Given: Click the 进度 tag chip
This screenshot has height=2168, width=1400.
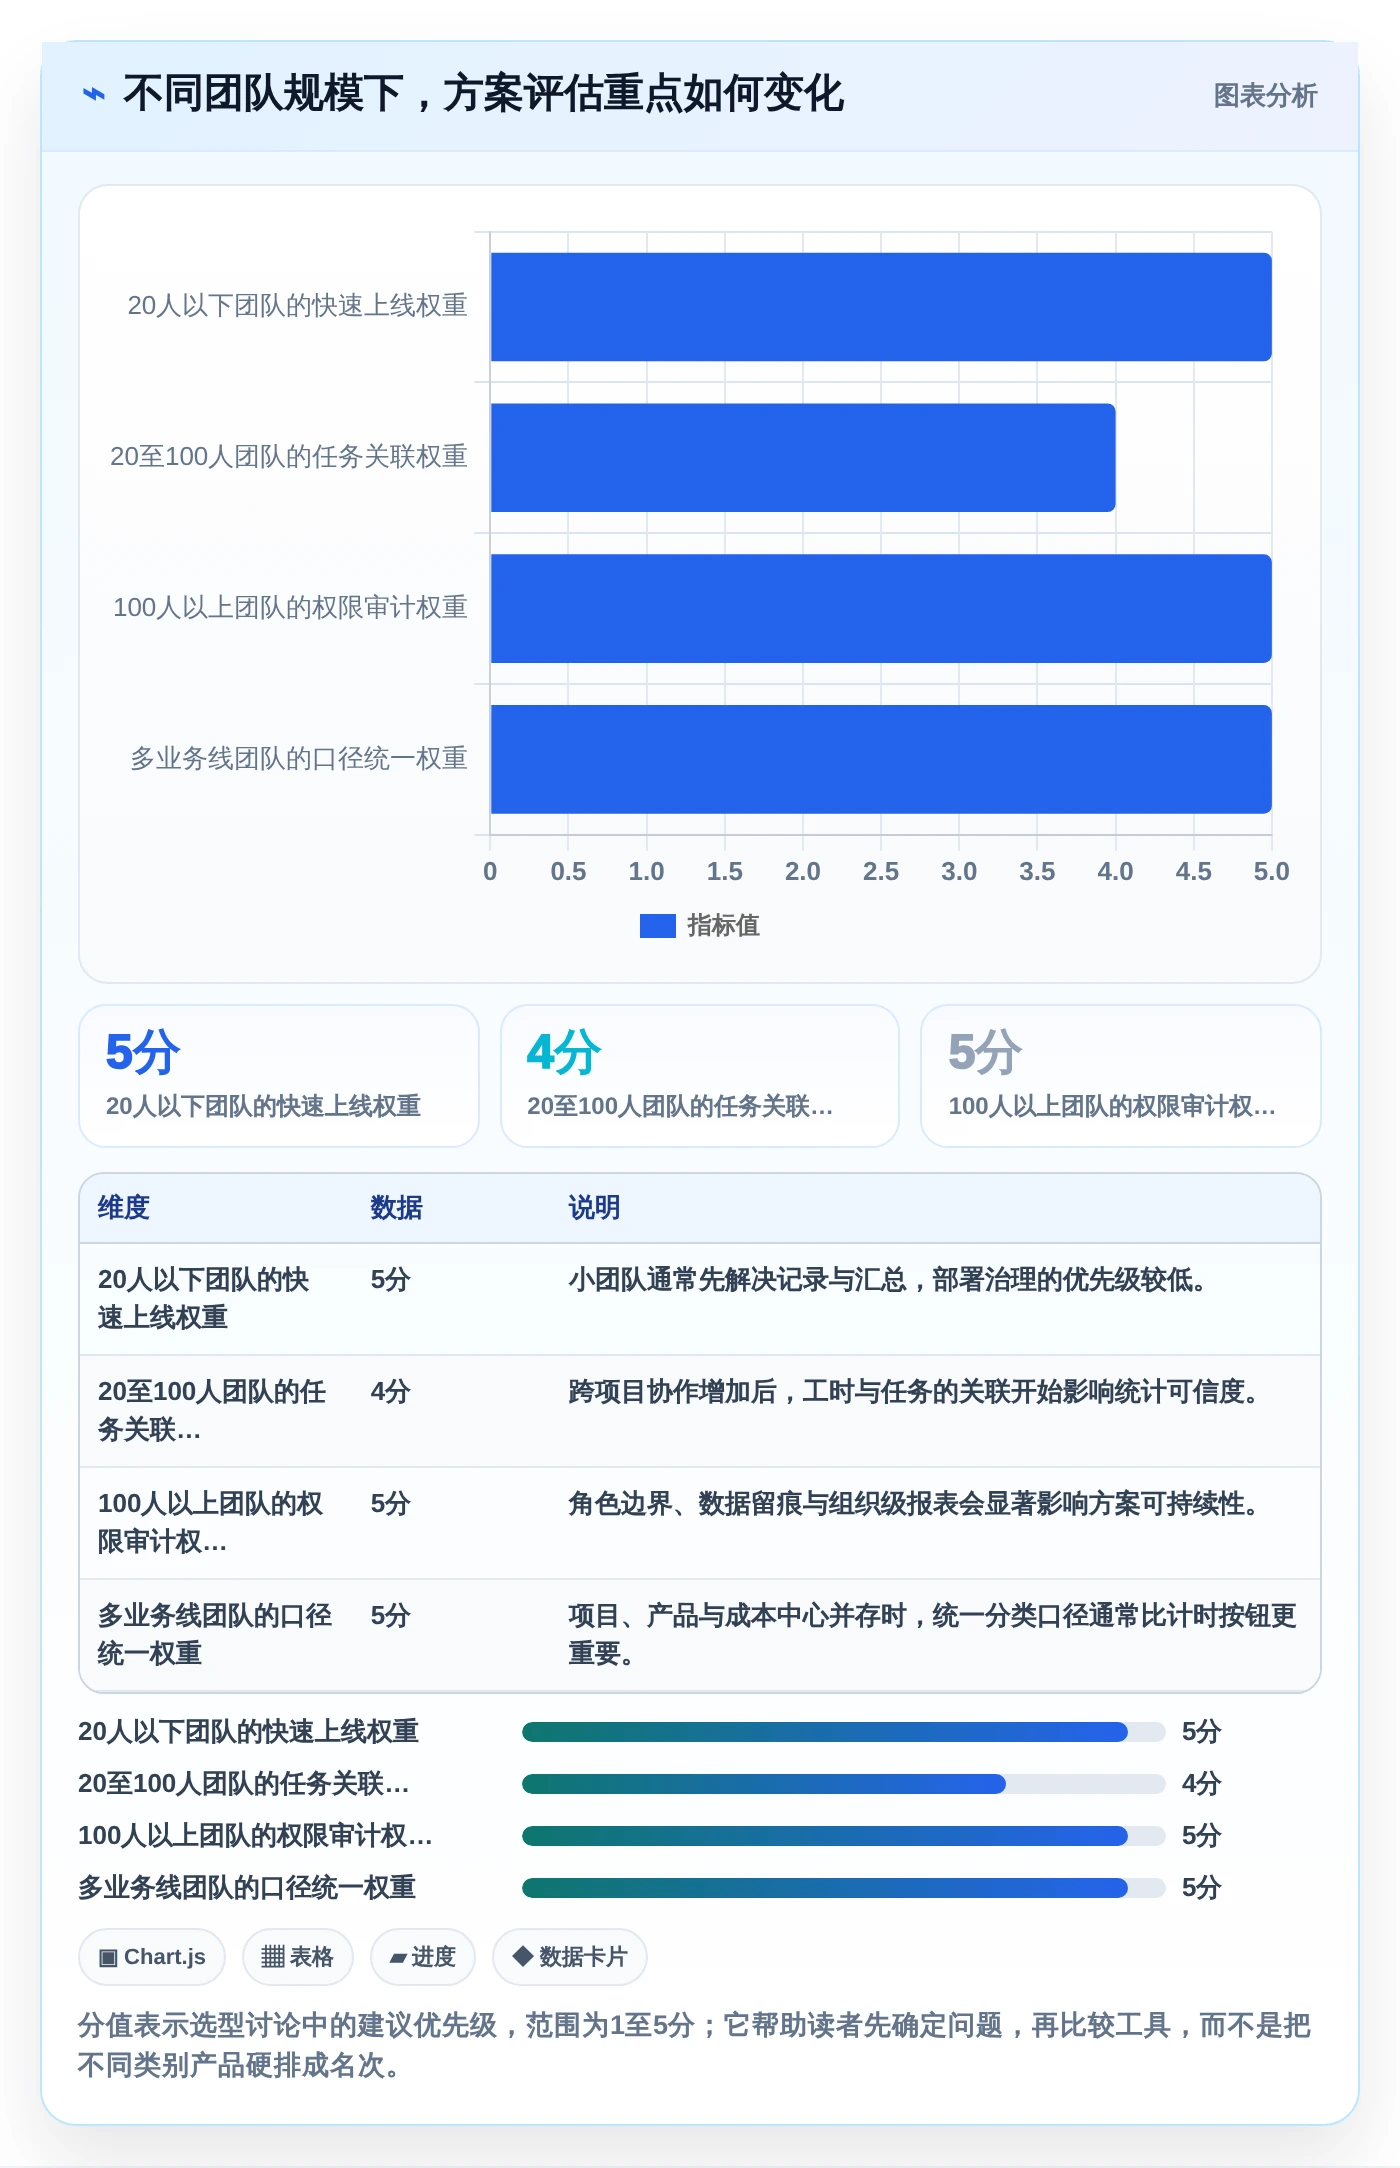Looking at the screenshot, I should tap(423, 1957).
